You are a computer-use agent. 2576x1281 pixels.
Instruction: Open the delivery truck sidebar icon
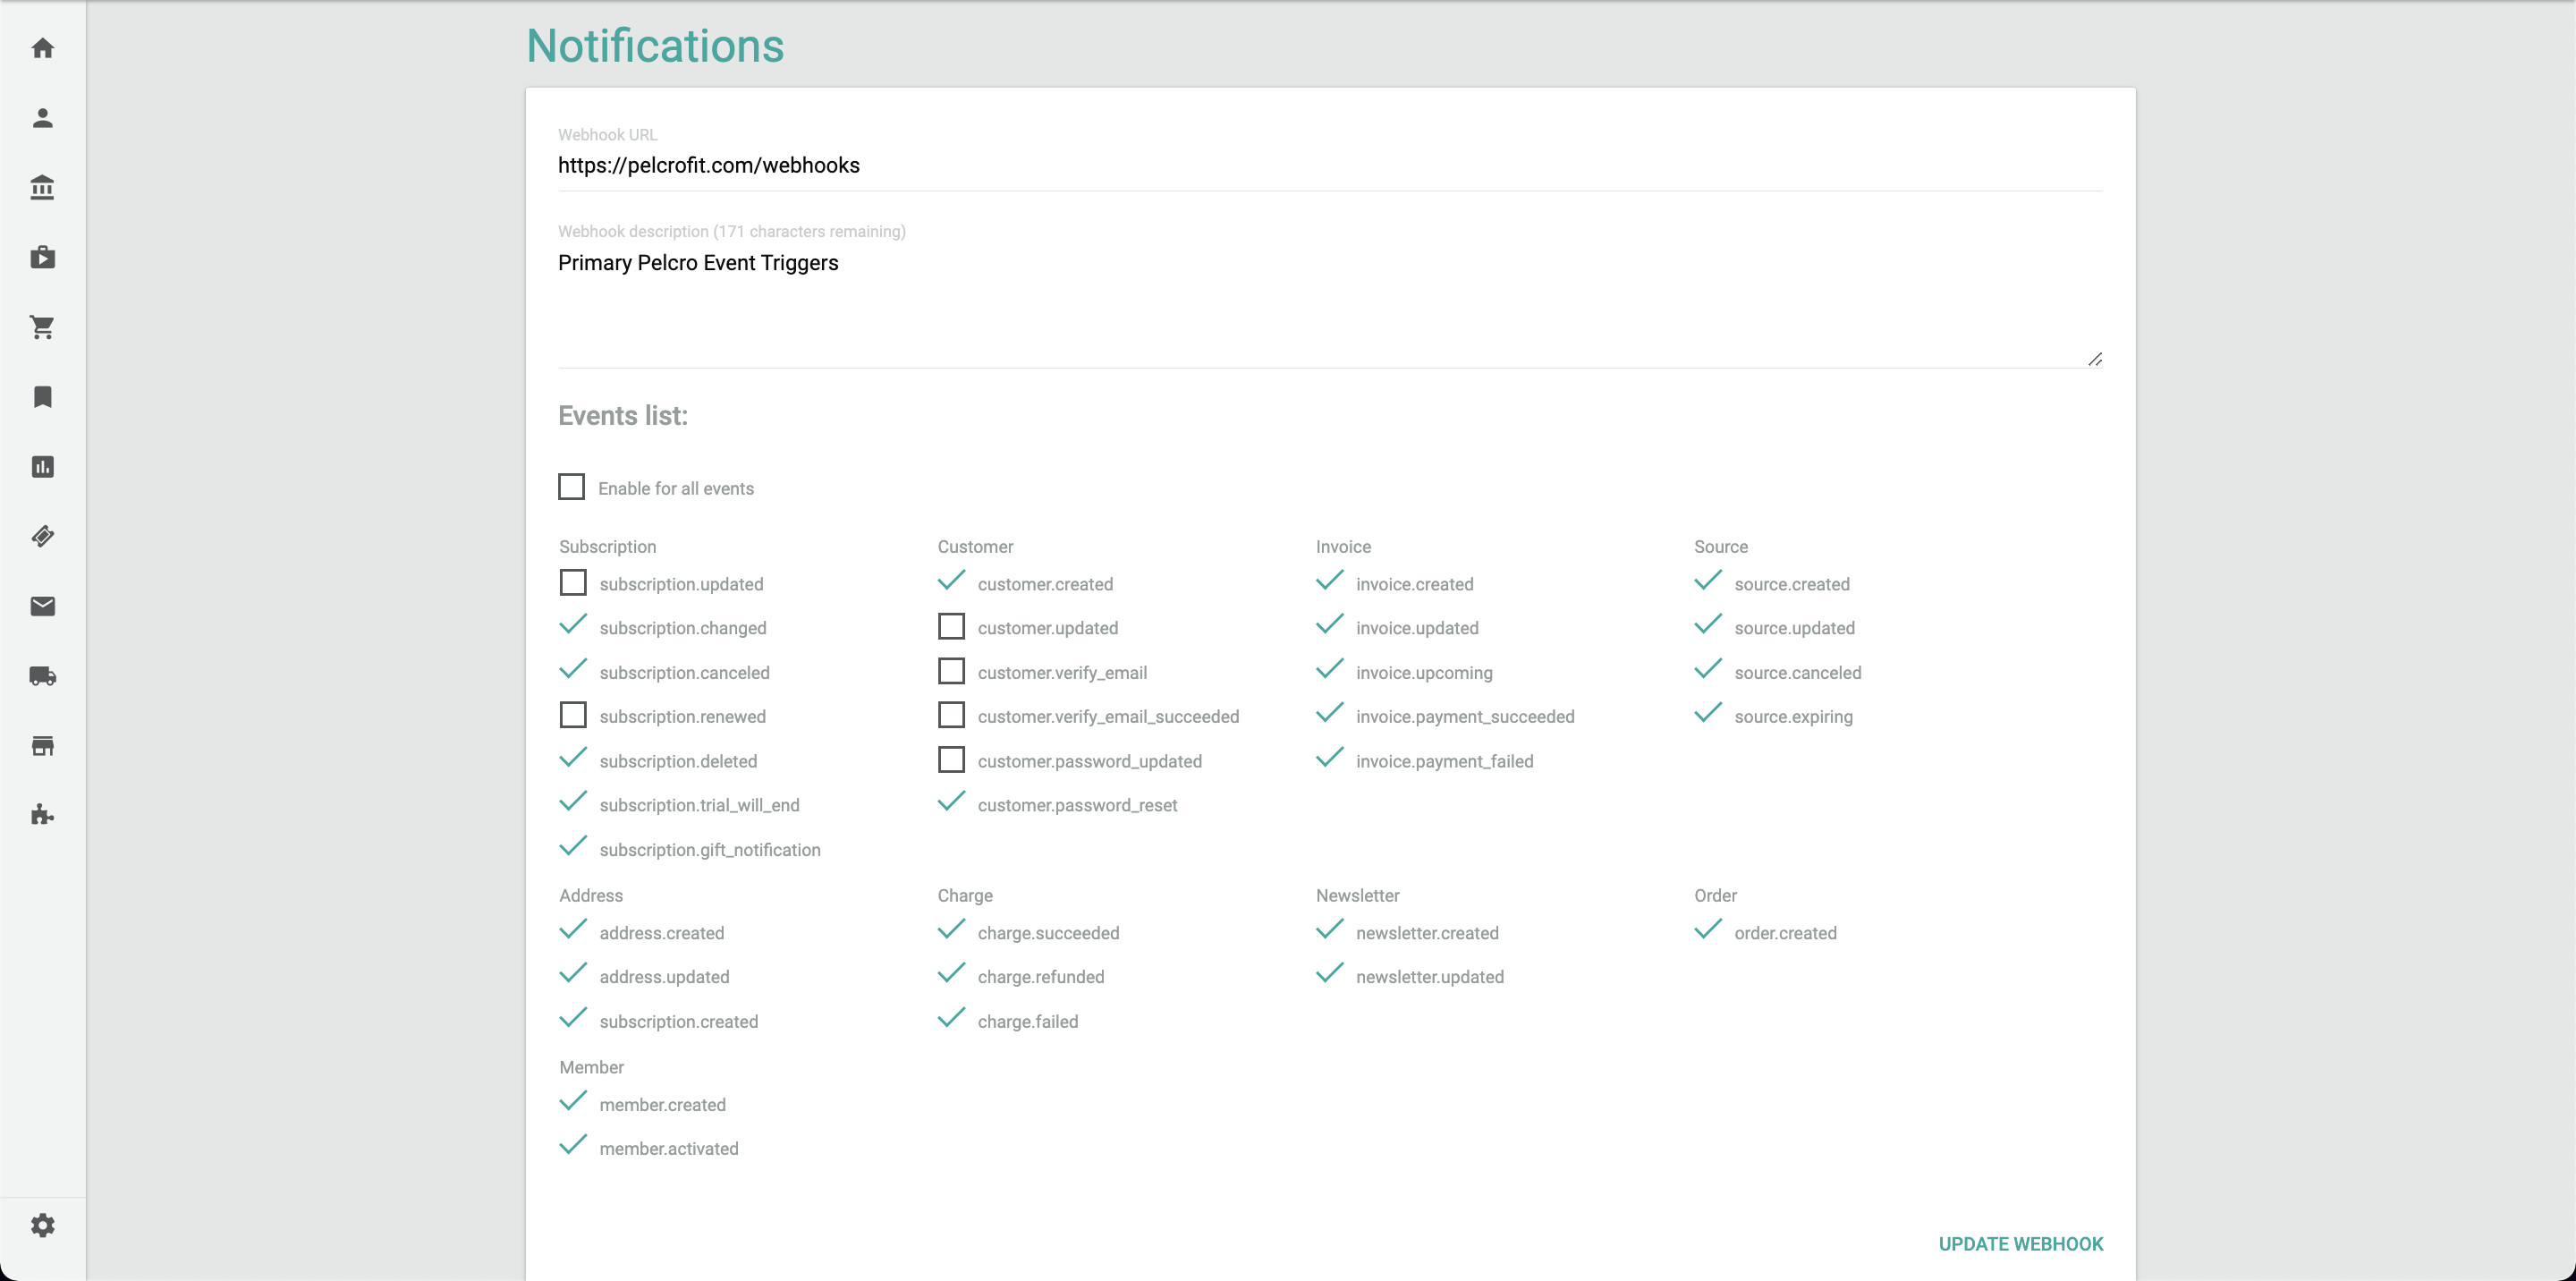coord(42,676)
